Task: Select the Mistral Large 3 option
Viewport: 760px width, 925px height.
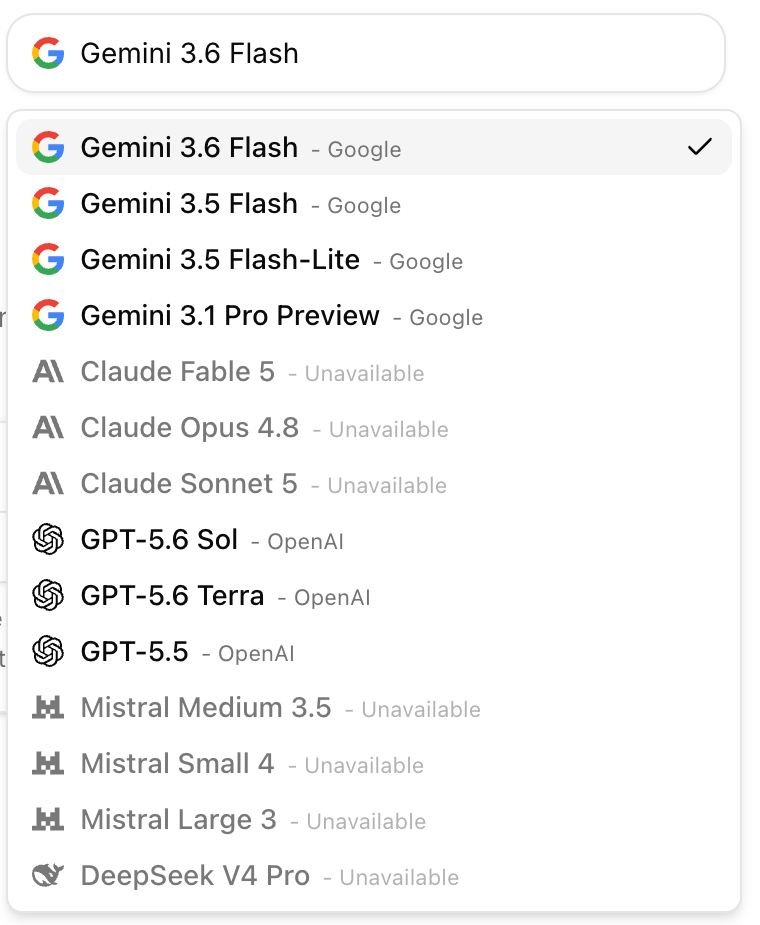Action: click(374, 819)
